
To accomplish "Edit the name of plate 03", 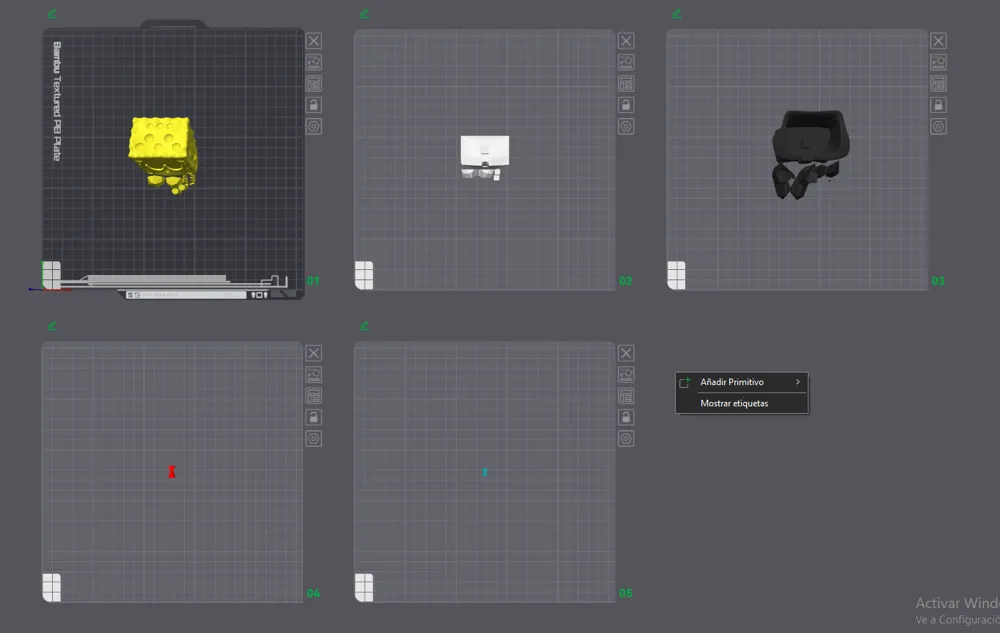I will [677, 13].
